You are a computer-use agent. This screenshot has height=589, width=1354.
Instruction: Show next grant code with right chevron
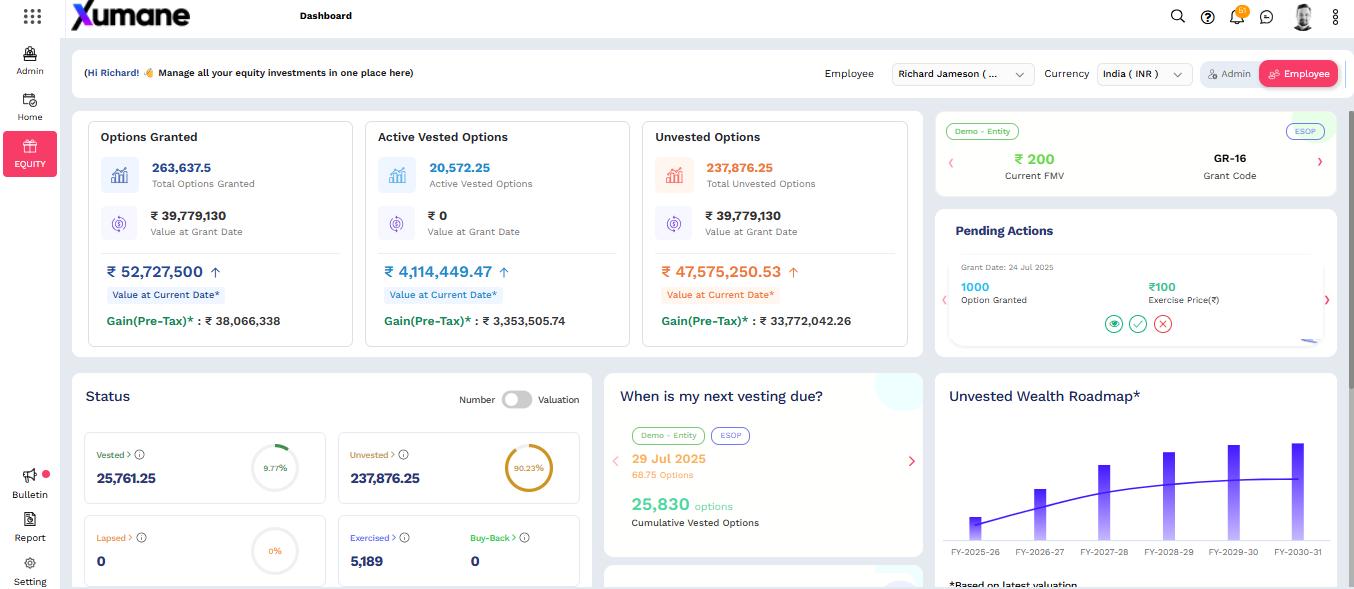[x=1320, y=162]
